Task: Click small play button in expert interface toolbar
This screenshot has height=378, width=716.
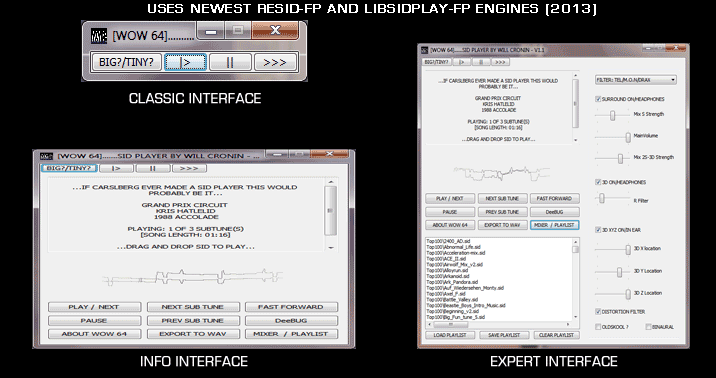Action: 462,62
